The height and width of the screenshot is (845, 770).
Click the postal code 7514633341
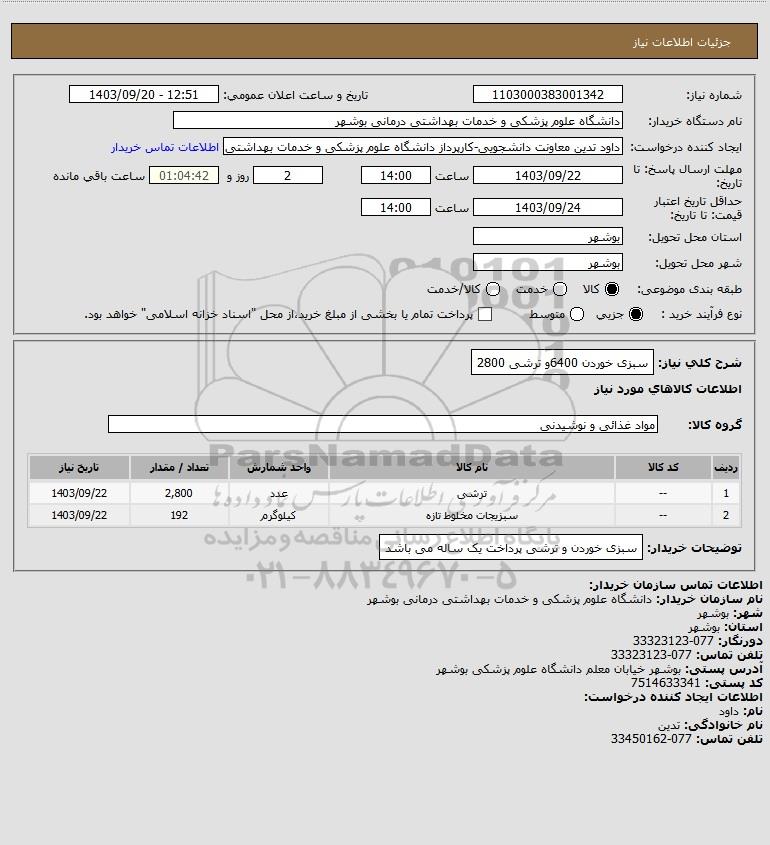(x=665, y=683)
